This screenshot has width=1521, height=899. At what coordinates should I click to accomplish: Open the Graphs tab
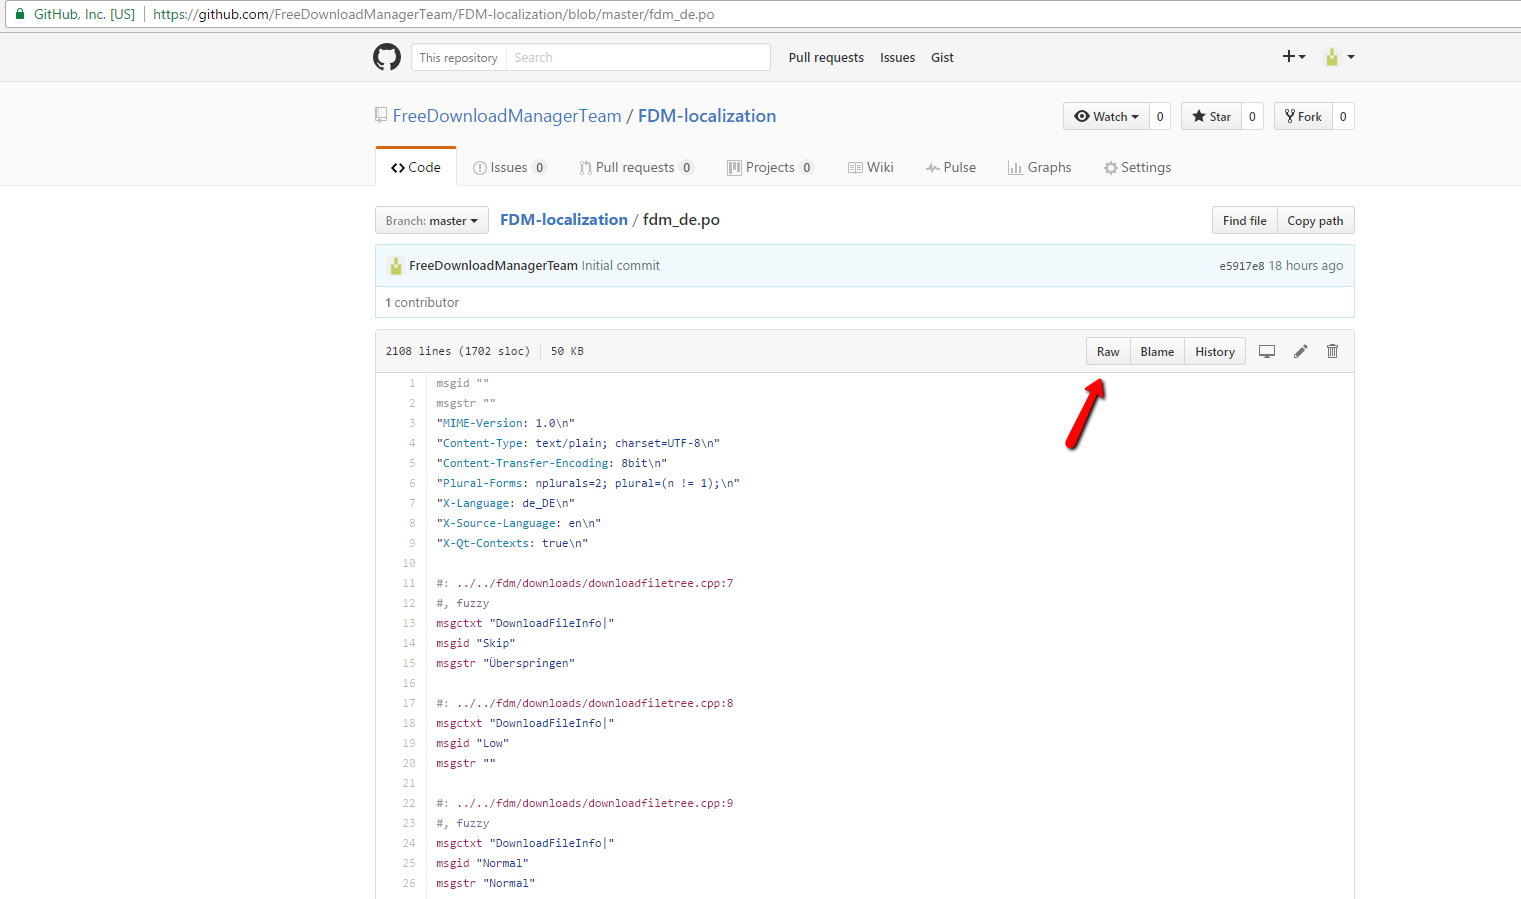1039,167
